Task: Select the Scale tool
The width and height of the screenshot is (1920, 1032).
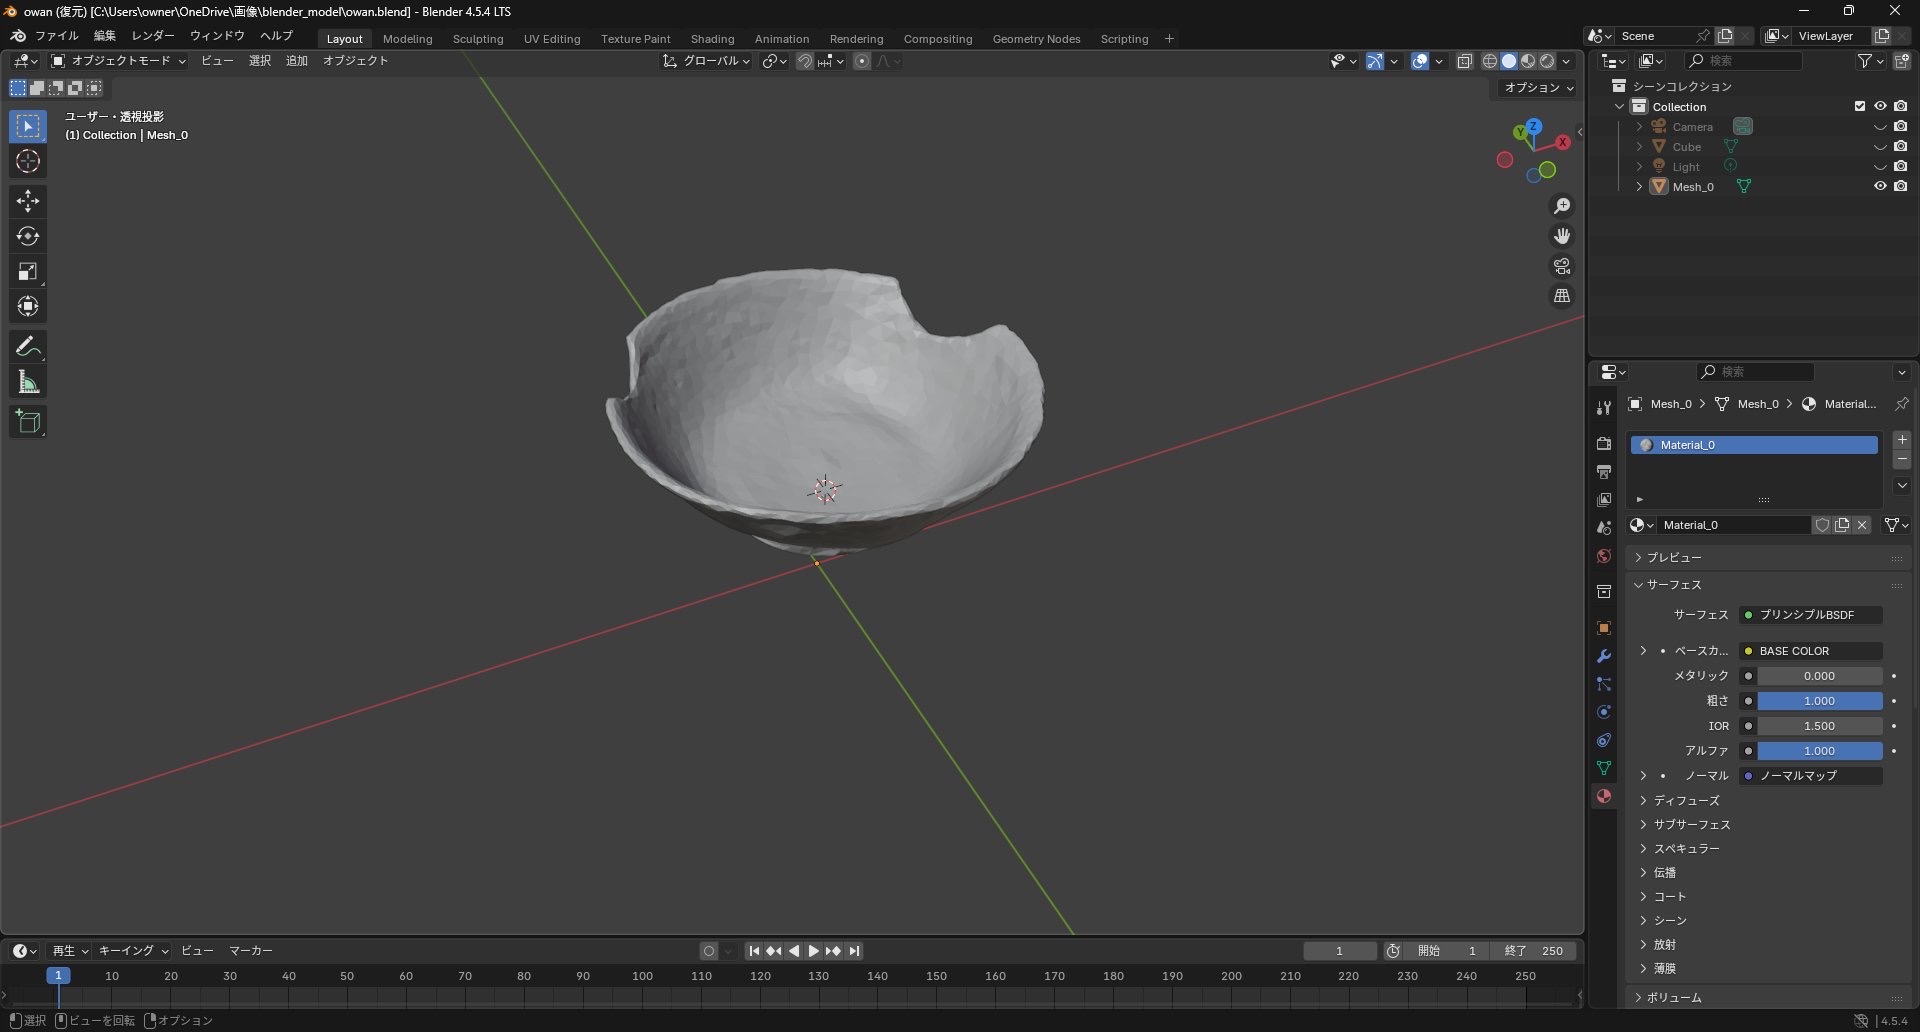Action: pyautogui.click(x=28, y=271)
